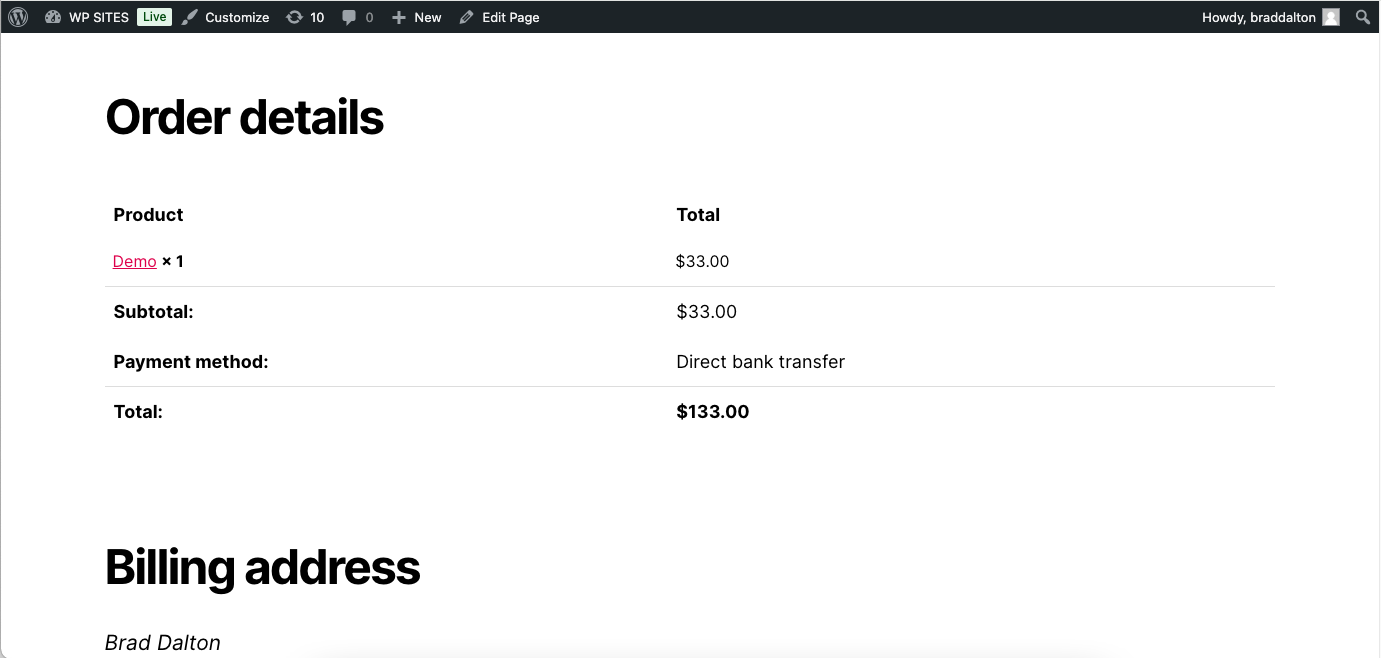This screenshot has width=1381, height=658.
Task: Open the updates circular arrows icon
Action: pos(294,17)
